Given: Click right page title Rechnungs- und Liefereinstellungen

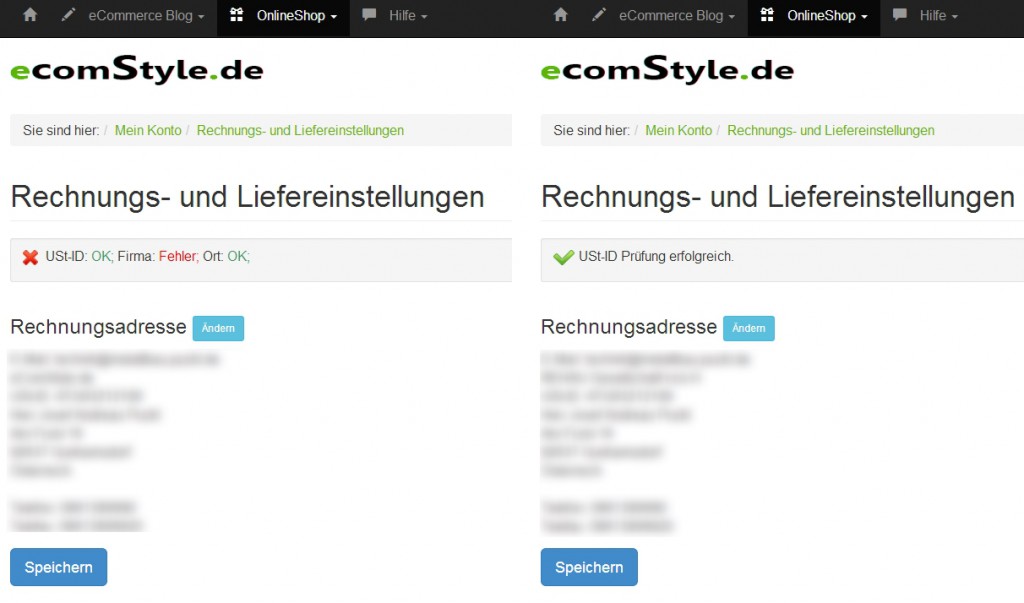Looking at the screenshot, I should tap(778, 197).
